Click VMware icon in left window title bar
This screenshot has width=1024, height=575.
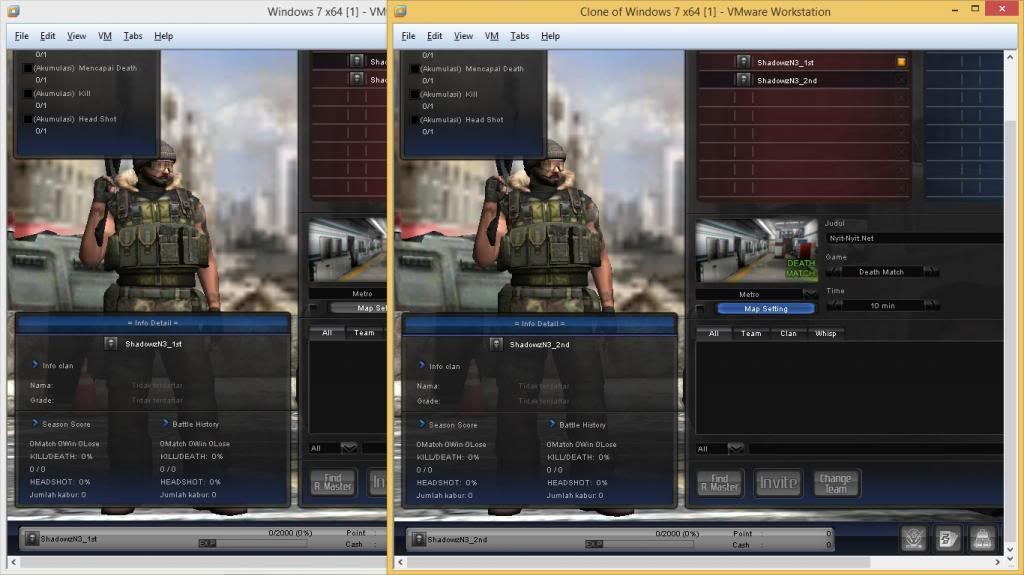pyautogui.click(x=13, y=11)
